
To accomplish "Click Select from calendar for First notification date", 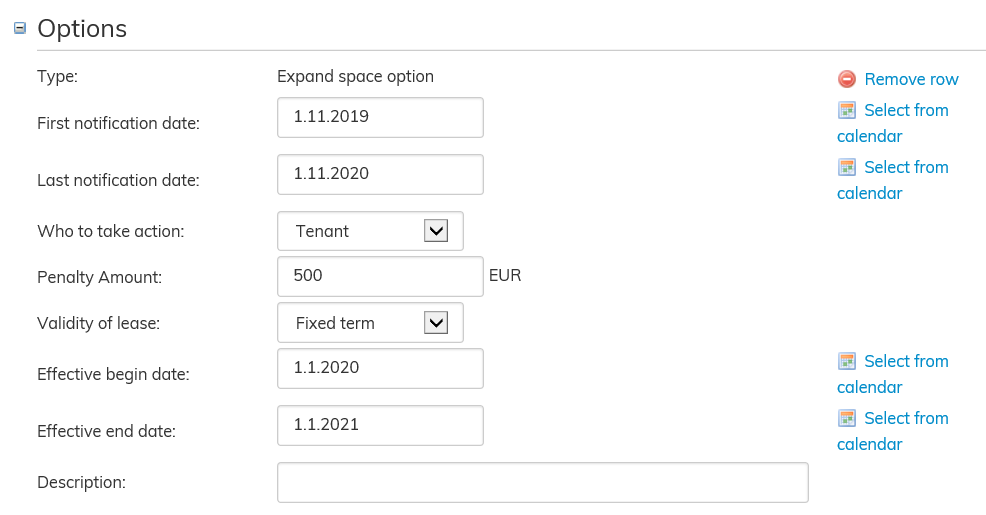I will point(905,111).
